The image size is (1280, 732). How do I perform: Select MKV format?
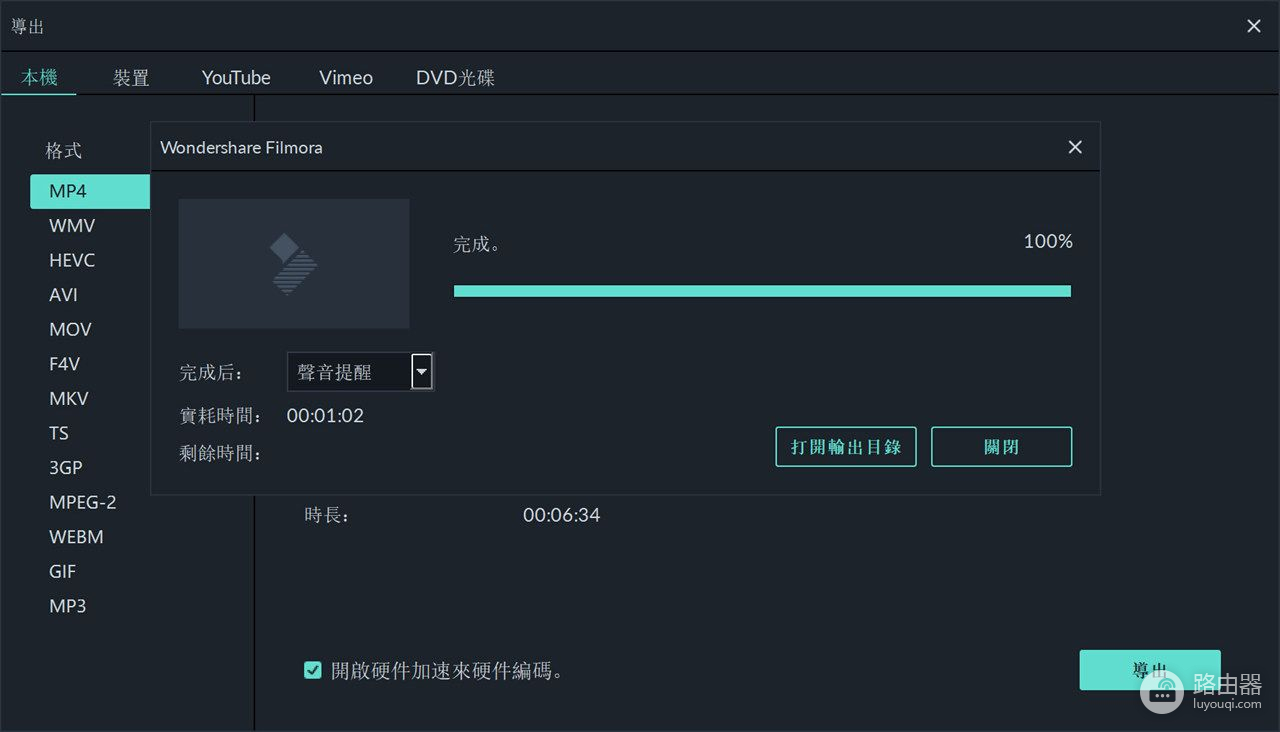click(x=69, y=398)
